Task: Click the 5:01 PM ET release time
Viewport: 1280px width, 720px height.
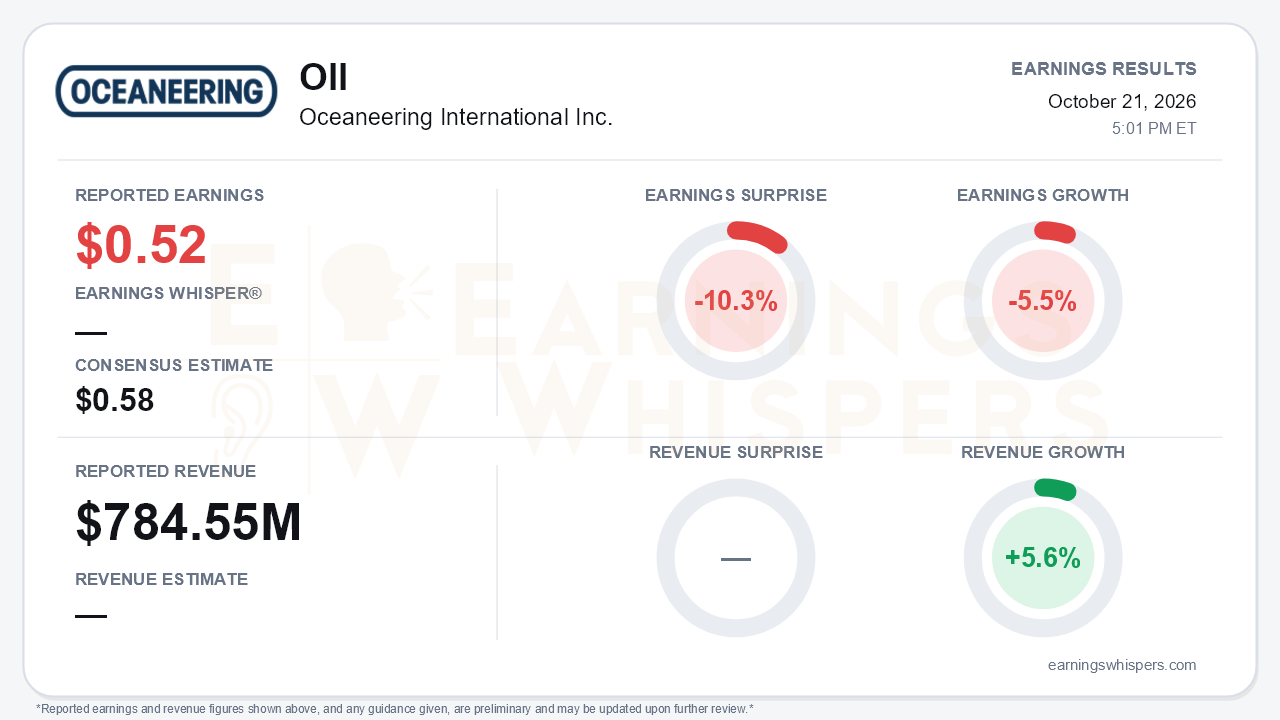Action: coord(1154,129)
